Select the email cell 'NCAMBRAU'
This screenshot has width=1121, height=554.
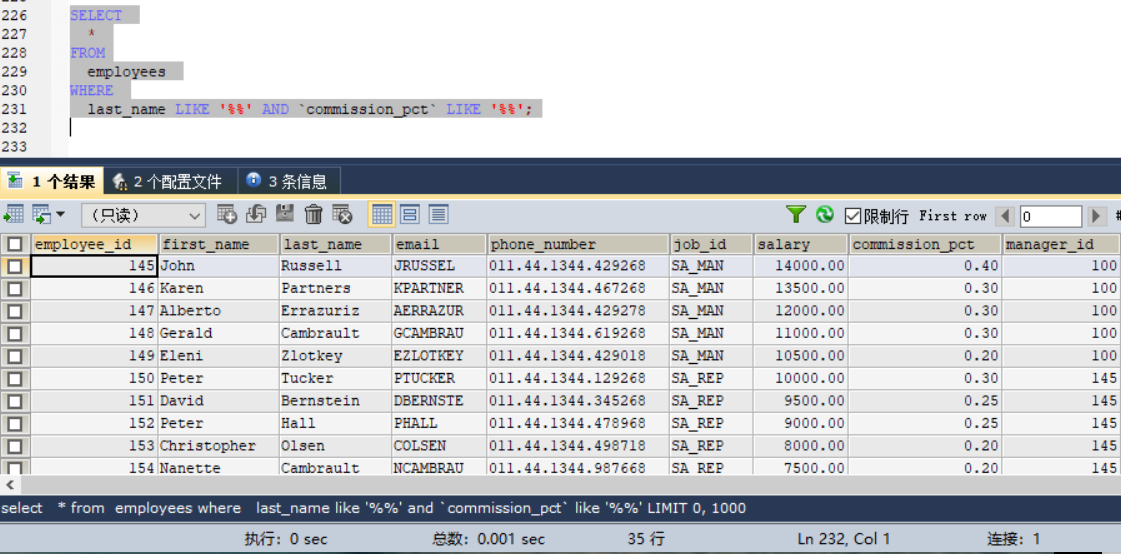(440, 468)
